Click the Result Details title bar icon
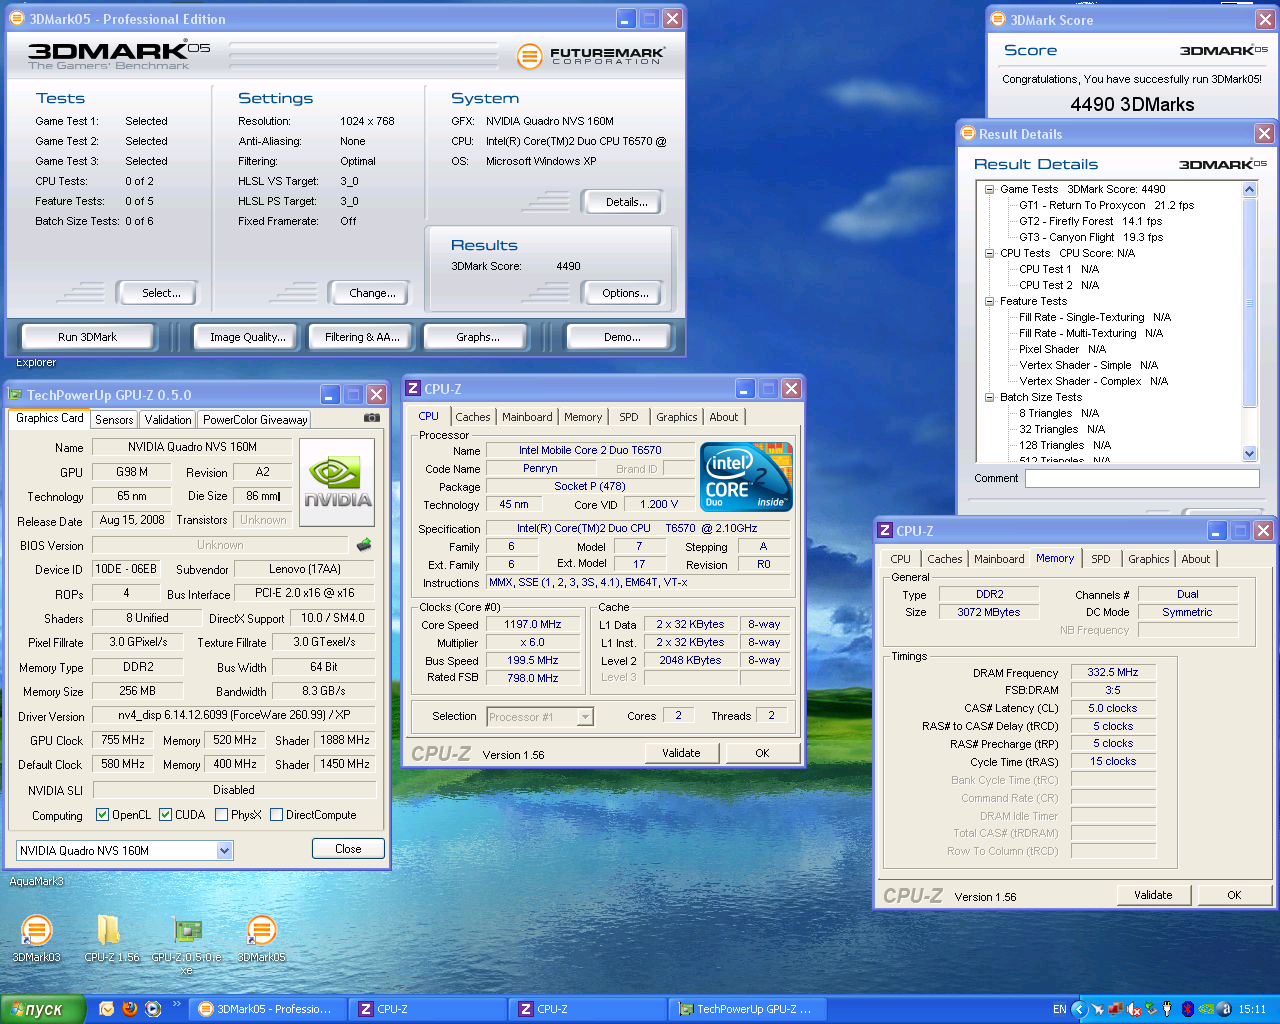 click(x=968, y=133)
